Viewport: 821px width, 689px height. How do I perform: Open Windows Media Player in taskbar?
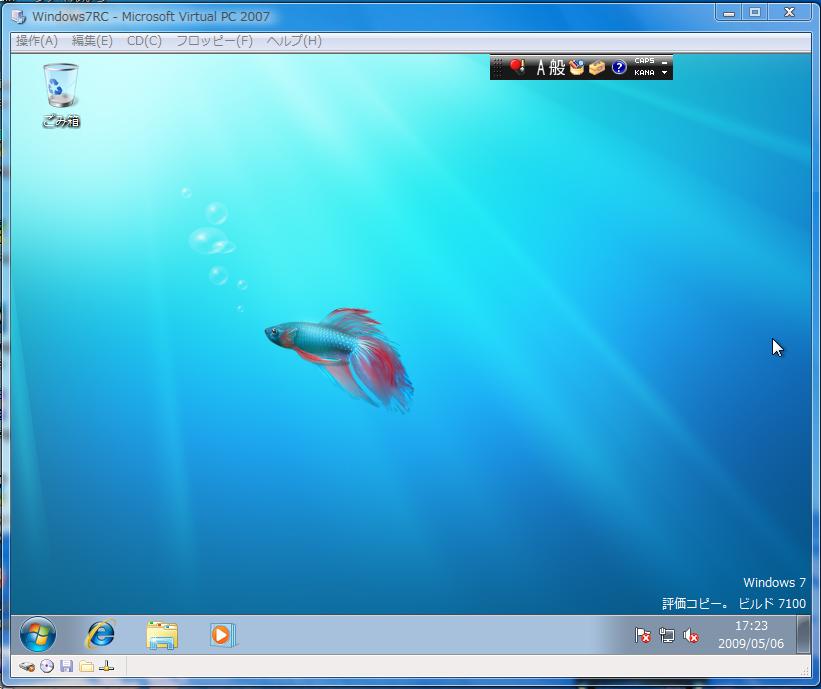[x=222, y=634]
